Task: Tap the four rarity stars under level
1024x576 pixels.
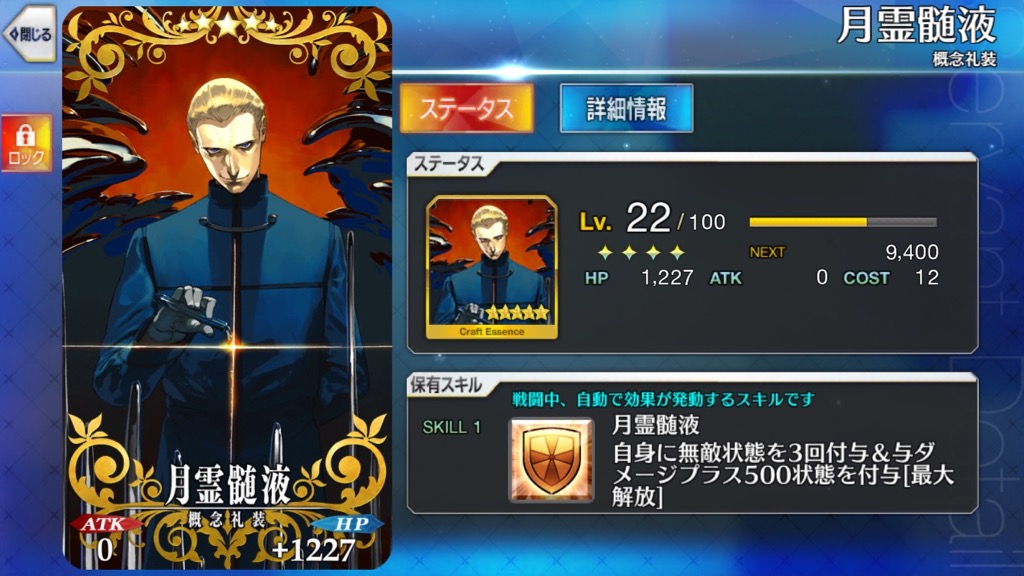Action: coord(641,252)
